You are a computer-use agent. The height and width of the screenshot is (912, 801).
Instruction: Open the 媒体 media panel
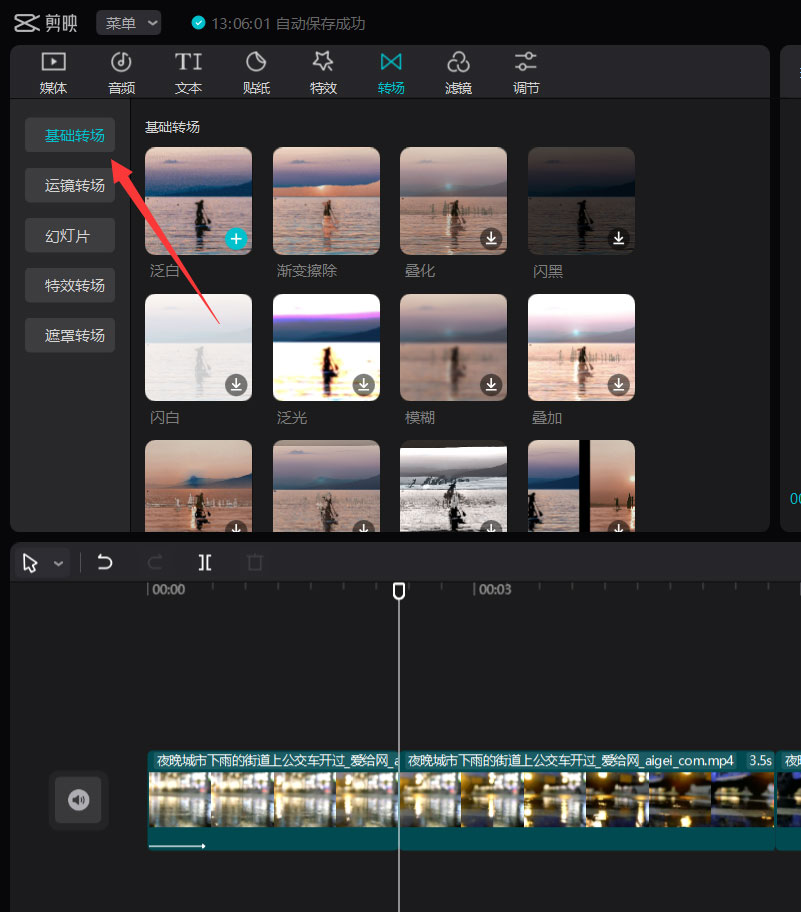(52, 71)
